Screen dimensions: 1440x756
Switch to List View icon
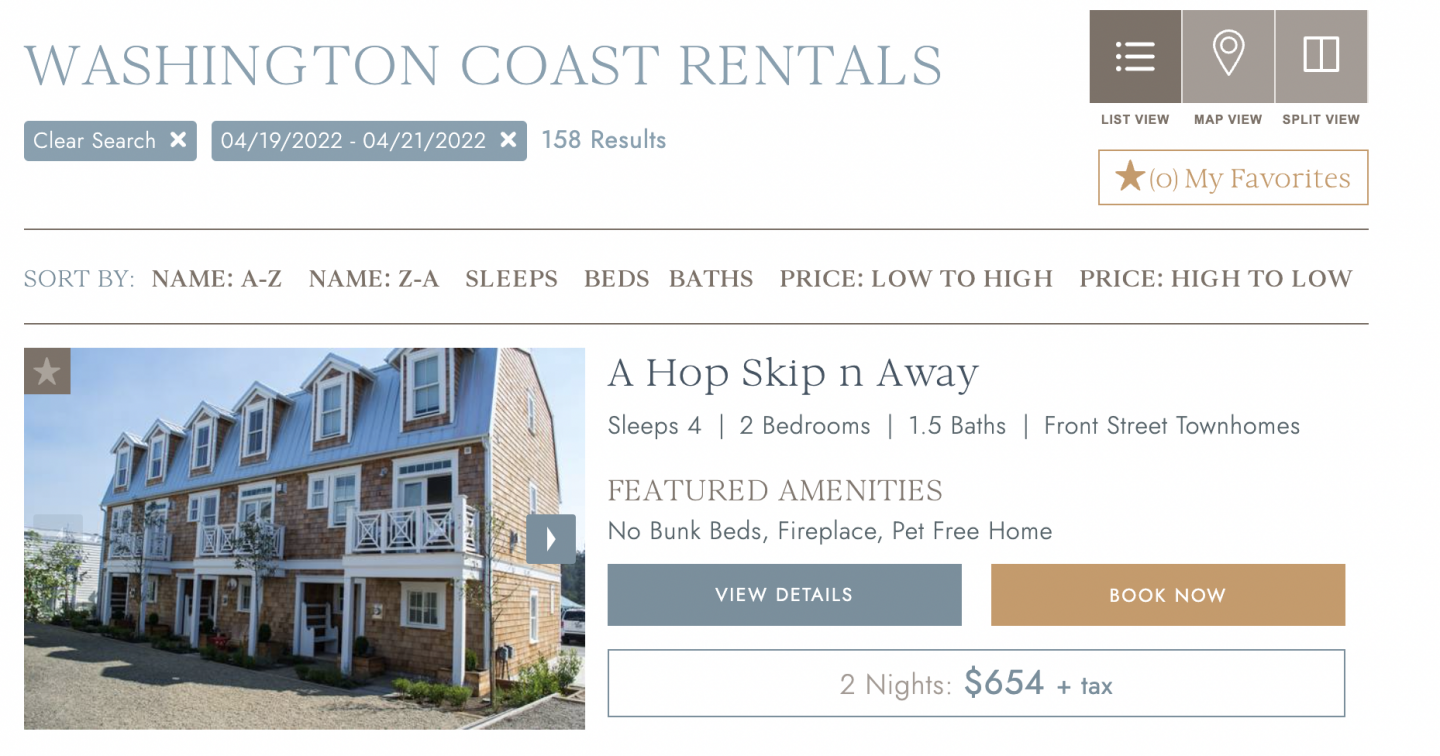click(x=1135, y=56)
